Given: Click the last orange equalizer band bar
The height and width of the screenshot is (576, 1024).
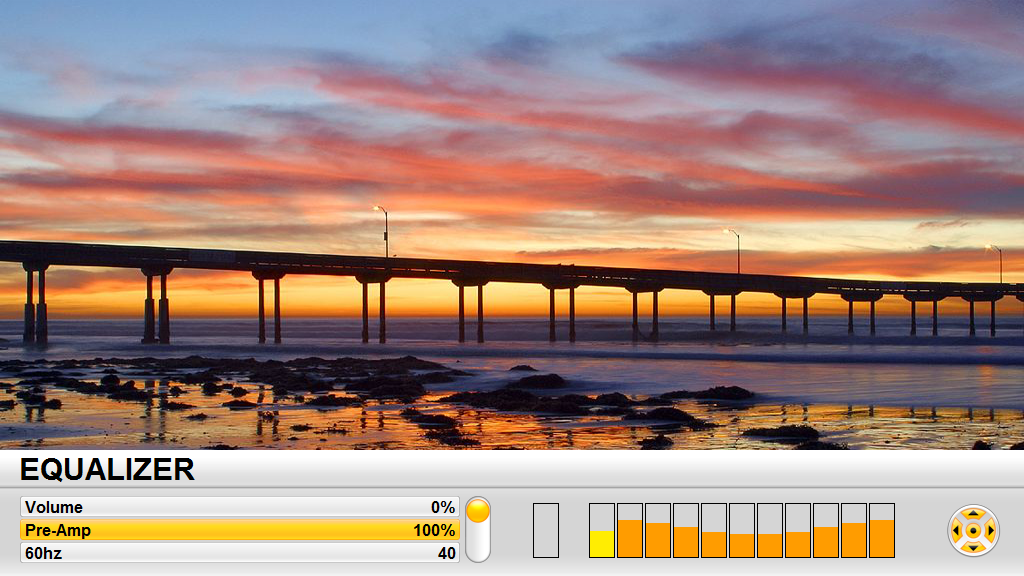Looking at the screenshot, I should pos(882,530).
